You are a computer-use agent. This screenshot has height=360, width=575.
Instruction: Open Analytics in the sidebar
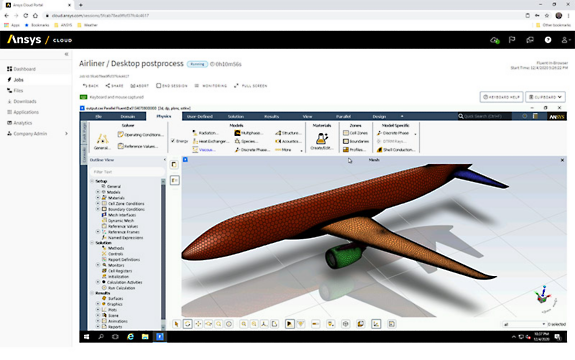point(19,123)
